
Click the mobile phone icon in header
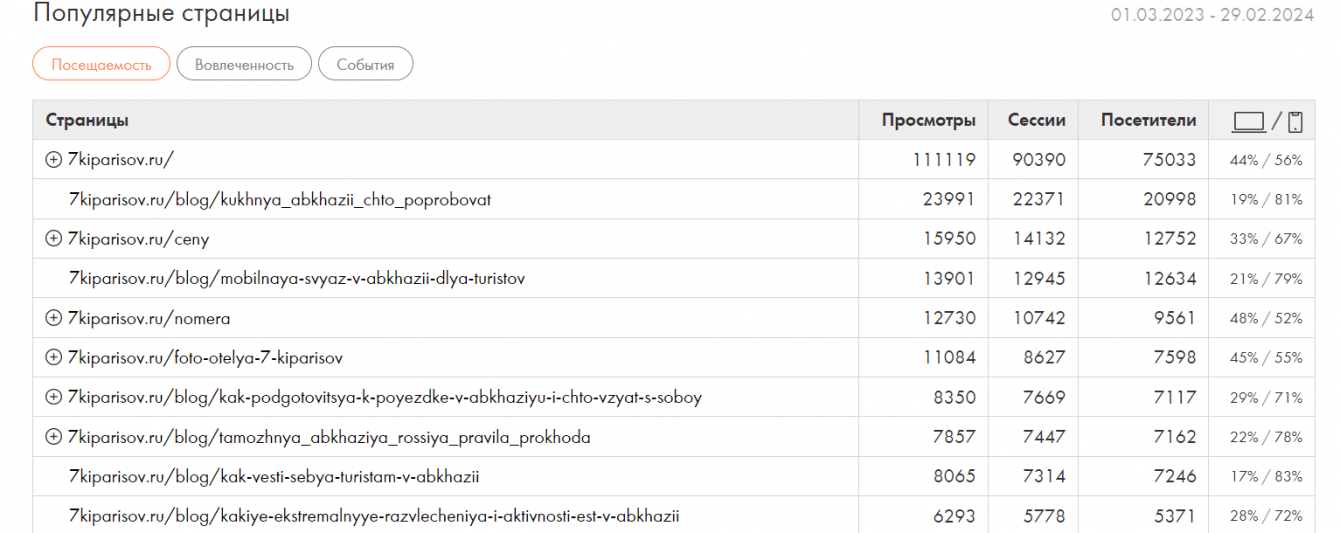point(1295,122)
